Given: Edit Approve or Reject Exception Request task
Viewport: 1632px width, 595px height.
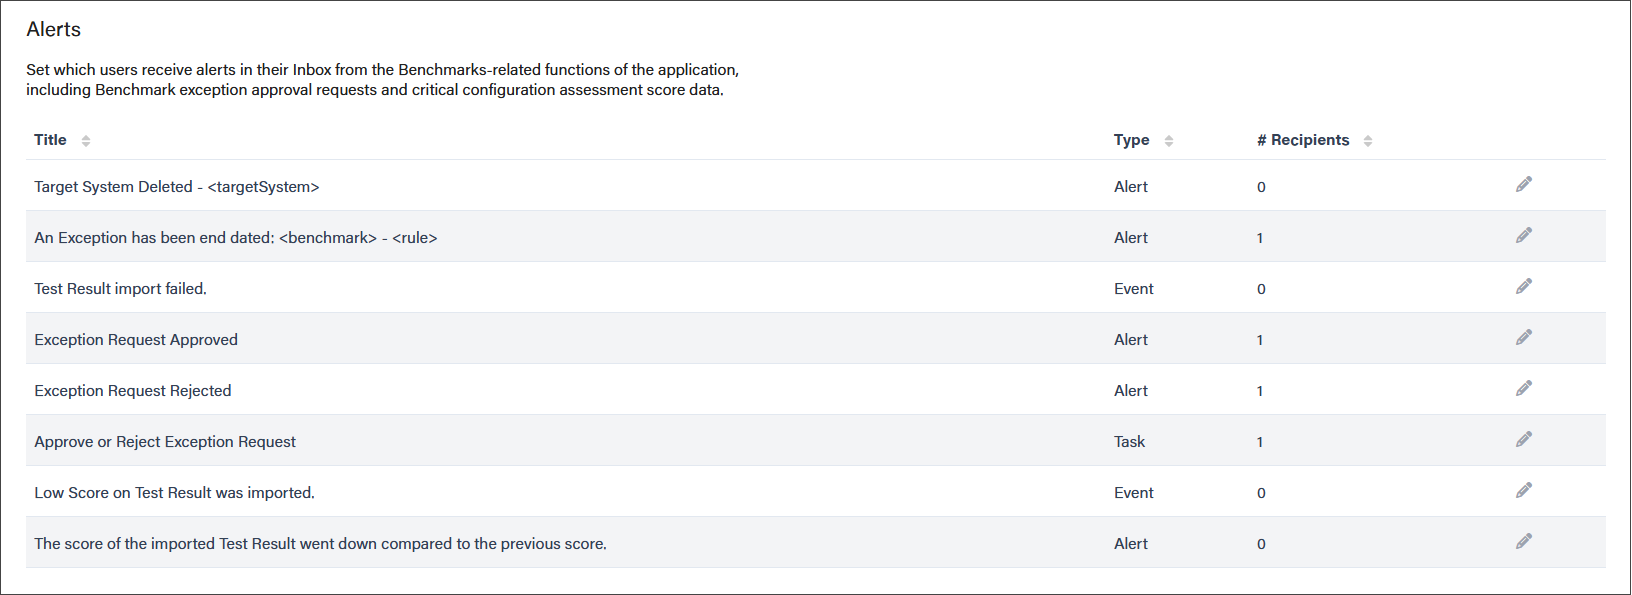Looking at the screenshot, I should point(1523,439).
